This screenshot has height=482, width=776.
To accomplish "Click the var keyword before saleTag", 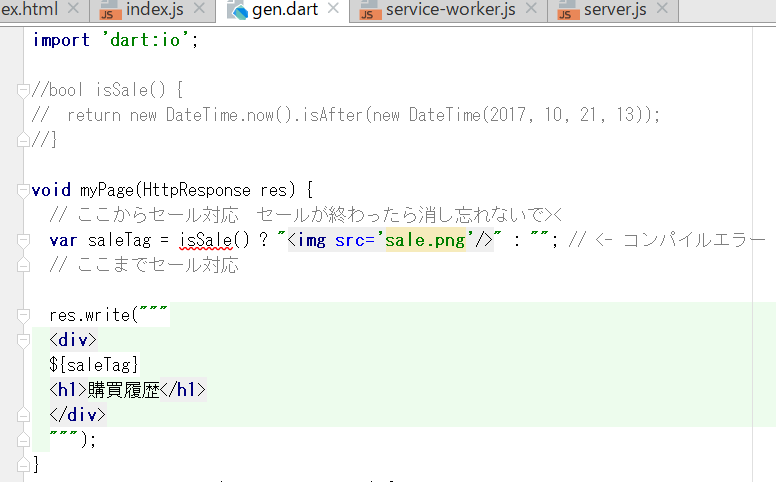I will [63, 240].
